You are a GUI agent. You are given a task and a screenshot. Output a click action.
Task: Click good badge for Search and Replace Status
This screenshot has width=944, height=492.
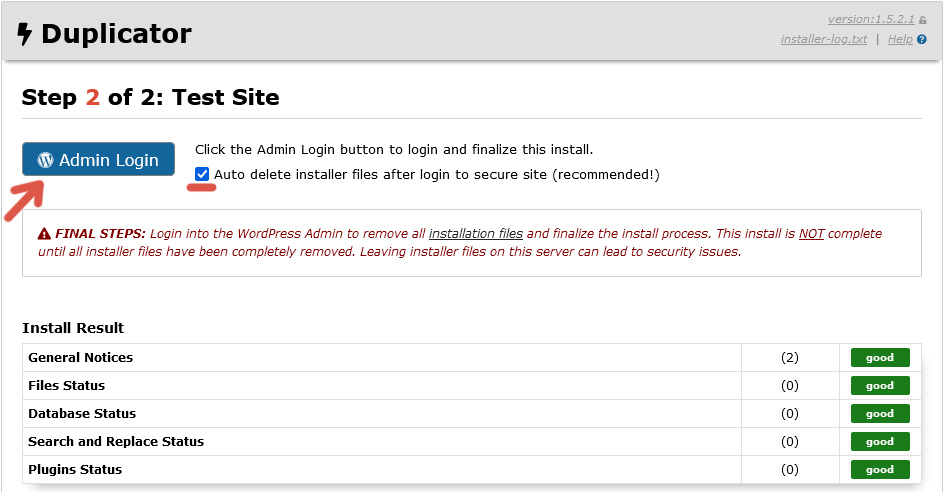[x=880, y=441]
